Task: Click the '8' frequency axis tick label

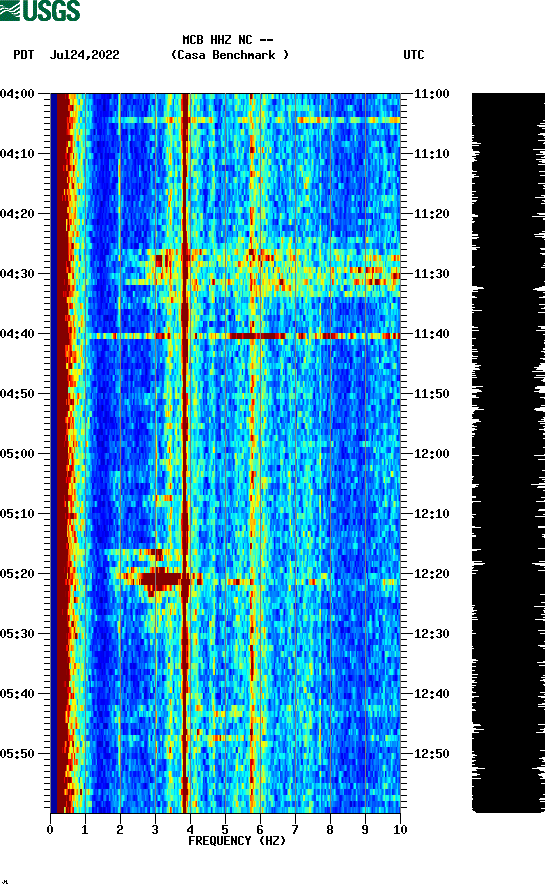Action: 330,830
